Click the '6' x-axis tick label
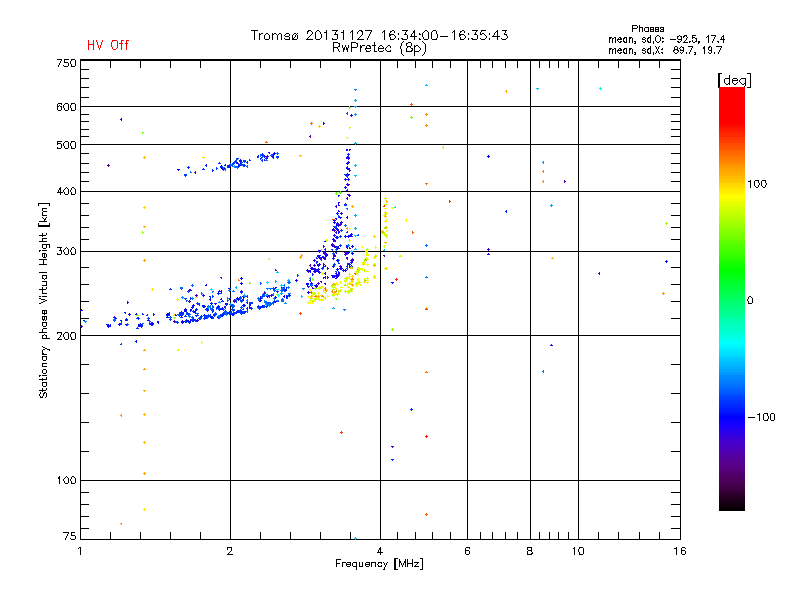Viewport: 800px width, 600px height. pos(467,551)
